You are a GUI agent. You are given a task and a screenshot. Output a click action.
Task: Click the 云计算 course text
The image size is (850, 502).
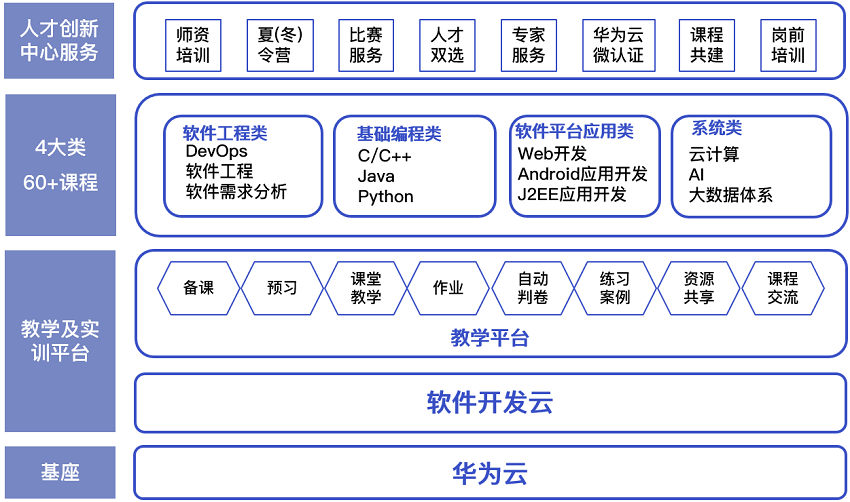pyautogui.click(x=714, y=155)
